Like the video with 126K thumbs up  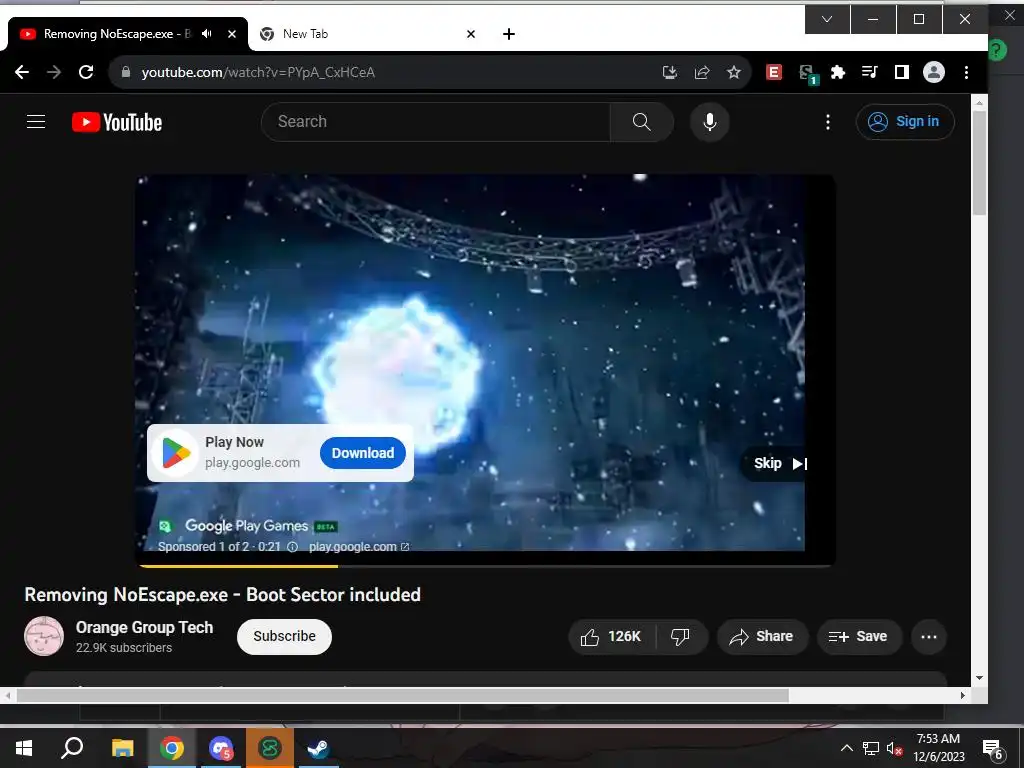612,637
